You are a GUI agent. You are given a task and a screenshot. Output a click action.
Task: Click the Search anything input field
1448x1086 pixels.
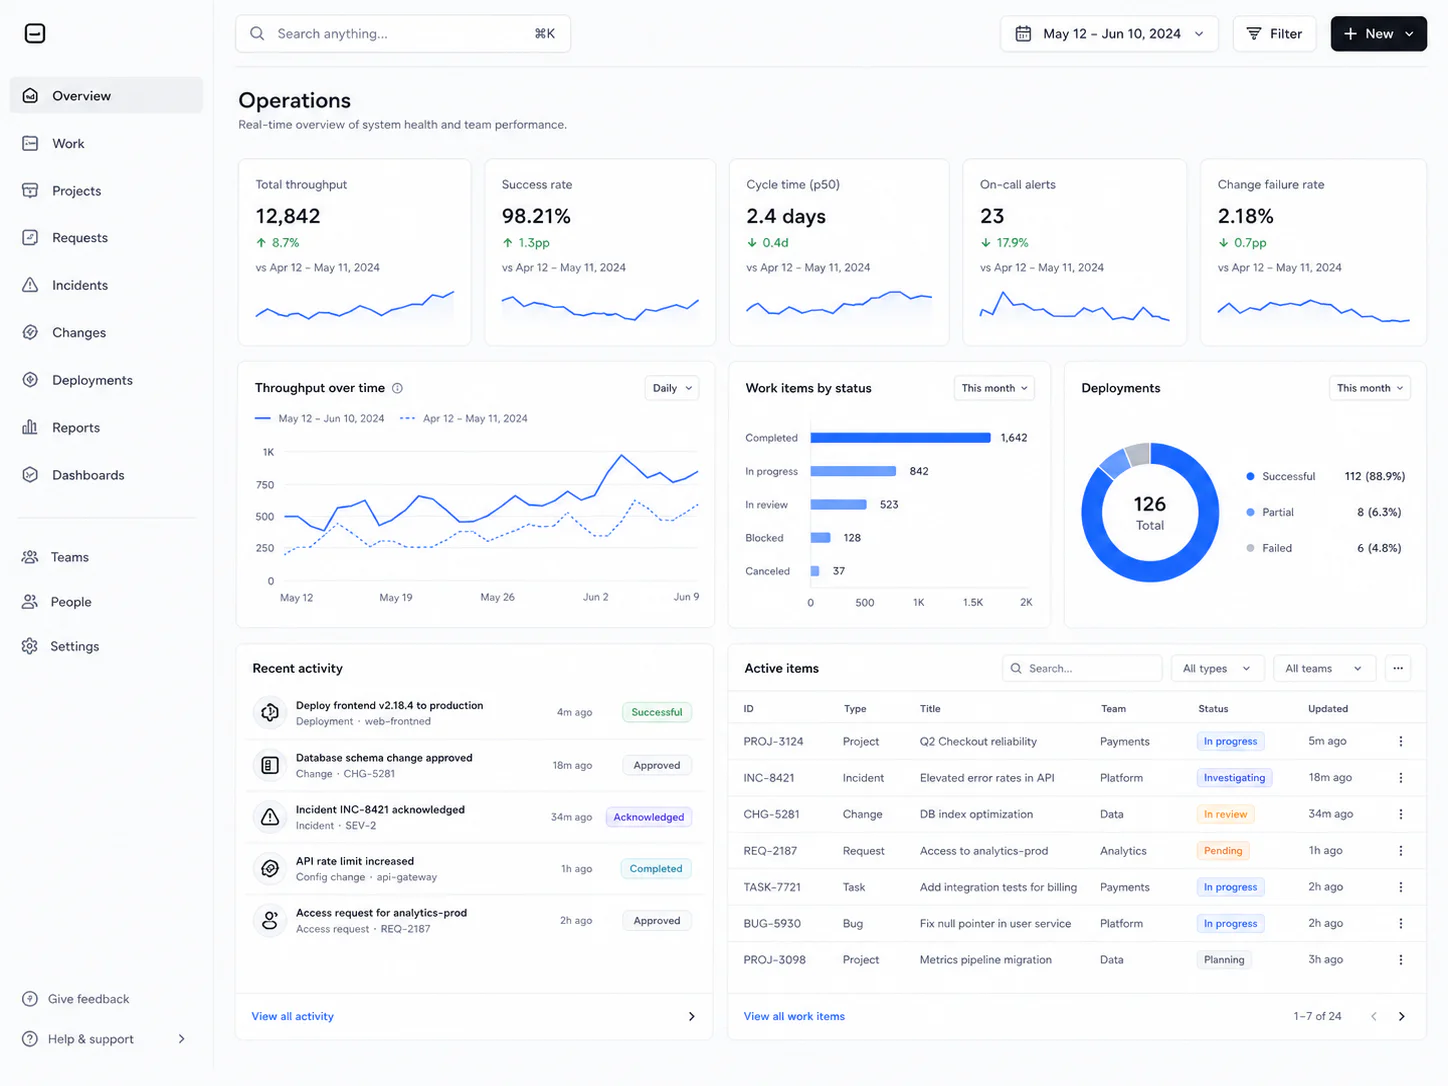click(403, 34)
